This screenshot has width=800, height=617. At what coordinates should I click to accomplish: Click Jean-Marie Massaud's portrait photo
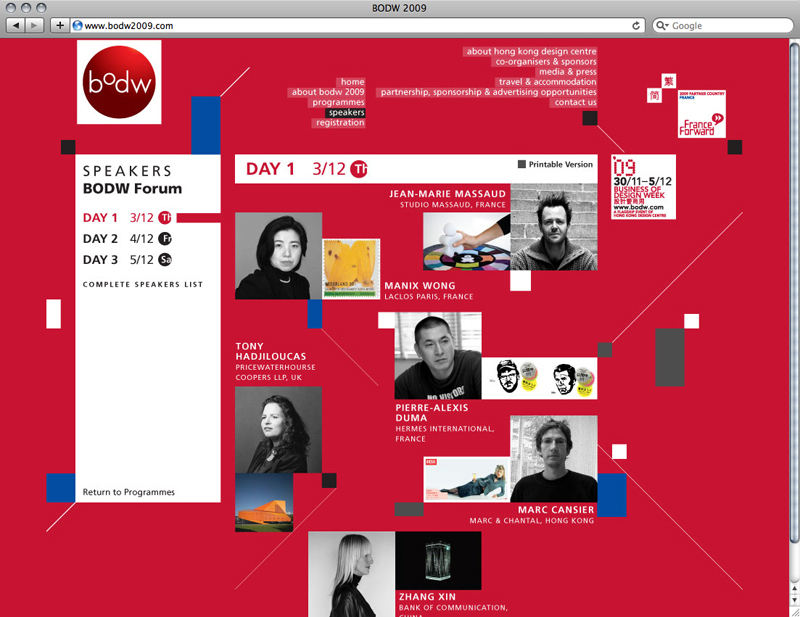(554, 227)
